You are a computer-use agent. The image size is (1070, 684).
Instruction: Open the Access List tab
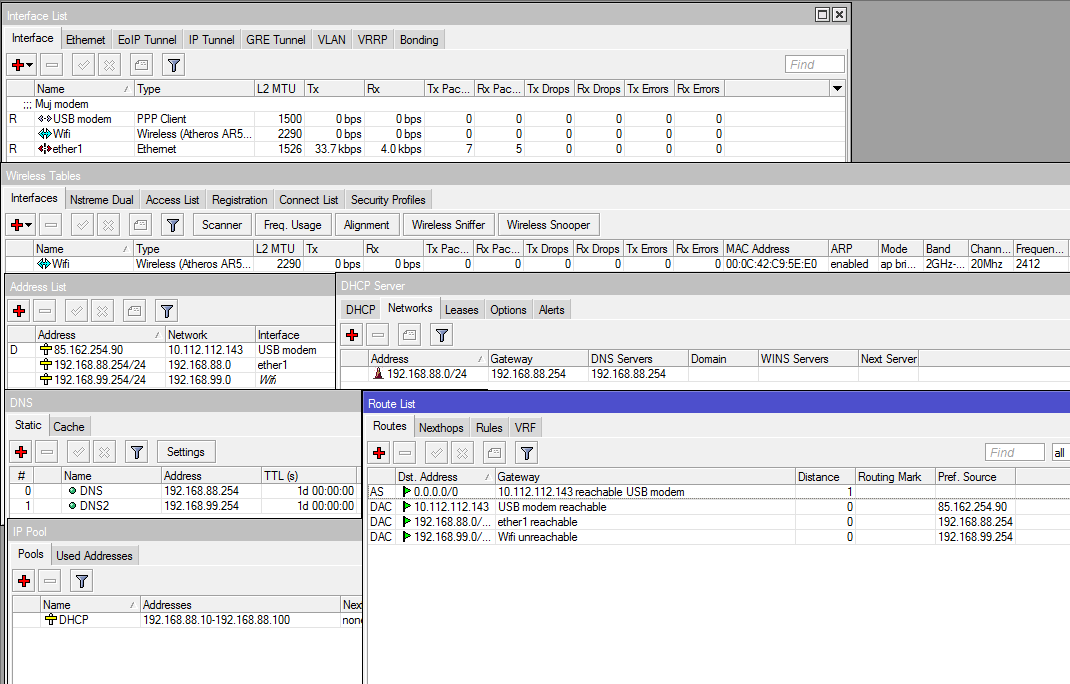173,199
